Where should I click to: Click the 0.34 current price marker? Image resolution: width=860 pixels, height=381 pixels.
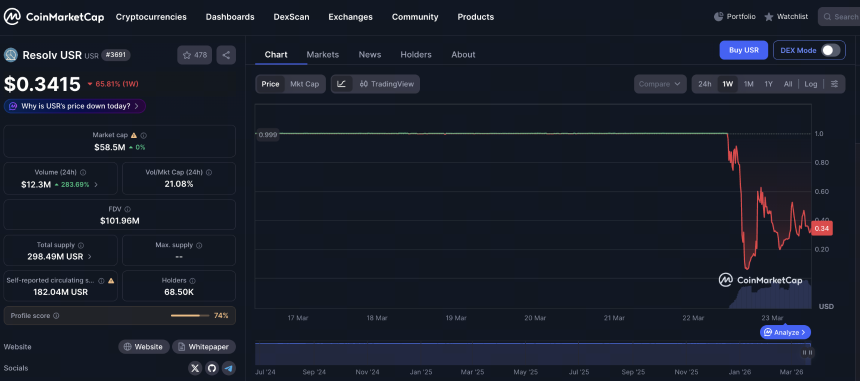822,229
